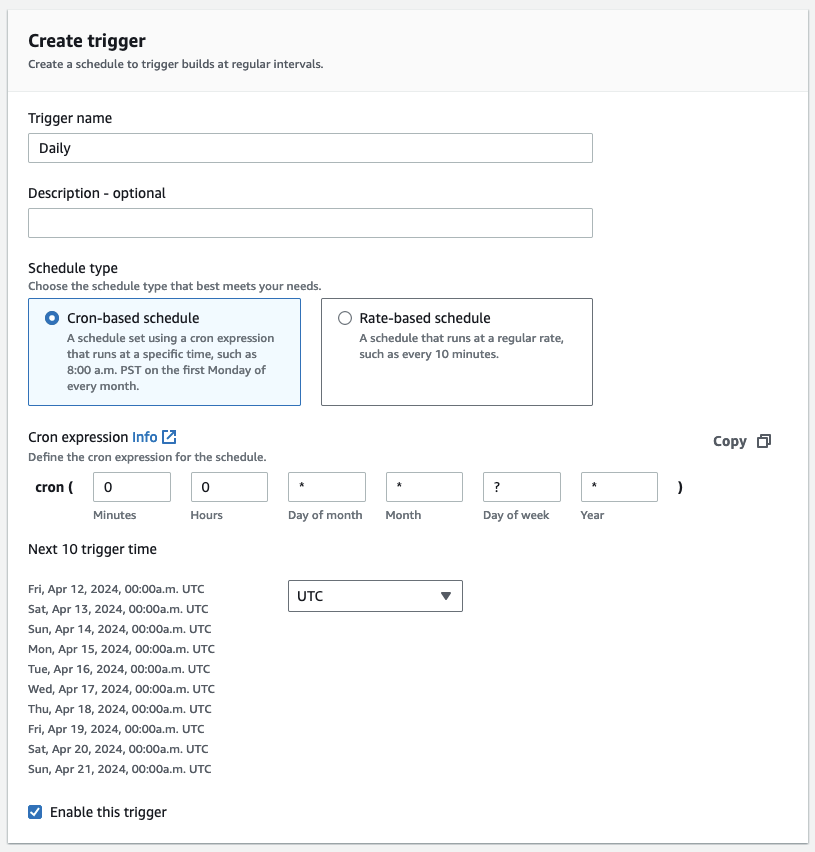The width and height of the screenshot is (815, 852).
Task: Select the Month cron field
Action: coord(424,487)
